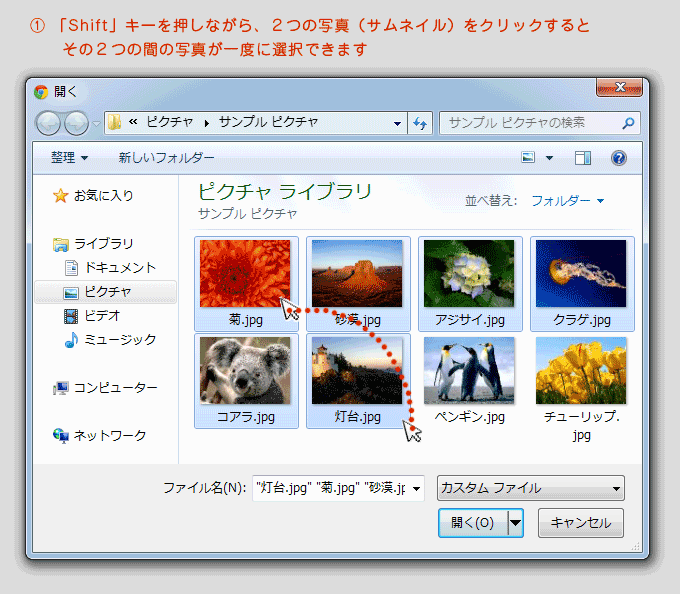Select ピクチャ in the address breadcrumb
Viewport: 680px width, 594px height.
[169, 122]
